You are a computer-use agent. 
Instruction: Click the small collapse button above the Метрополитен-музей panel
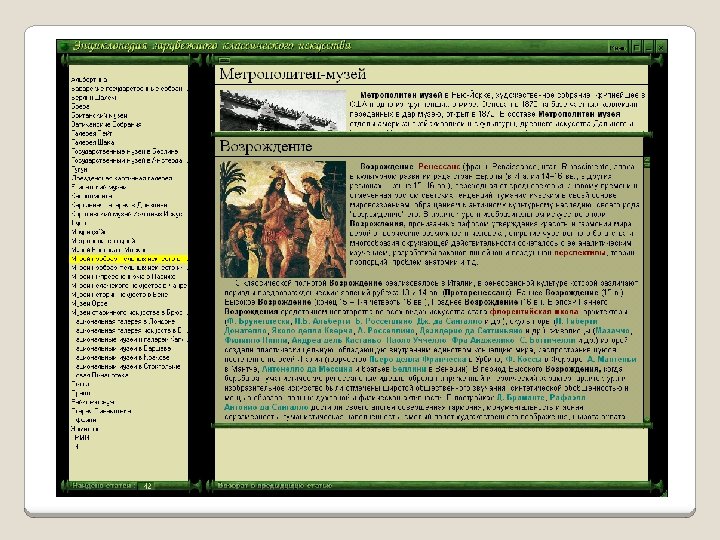coord(224,60)
